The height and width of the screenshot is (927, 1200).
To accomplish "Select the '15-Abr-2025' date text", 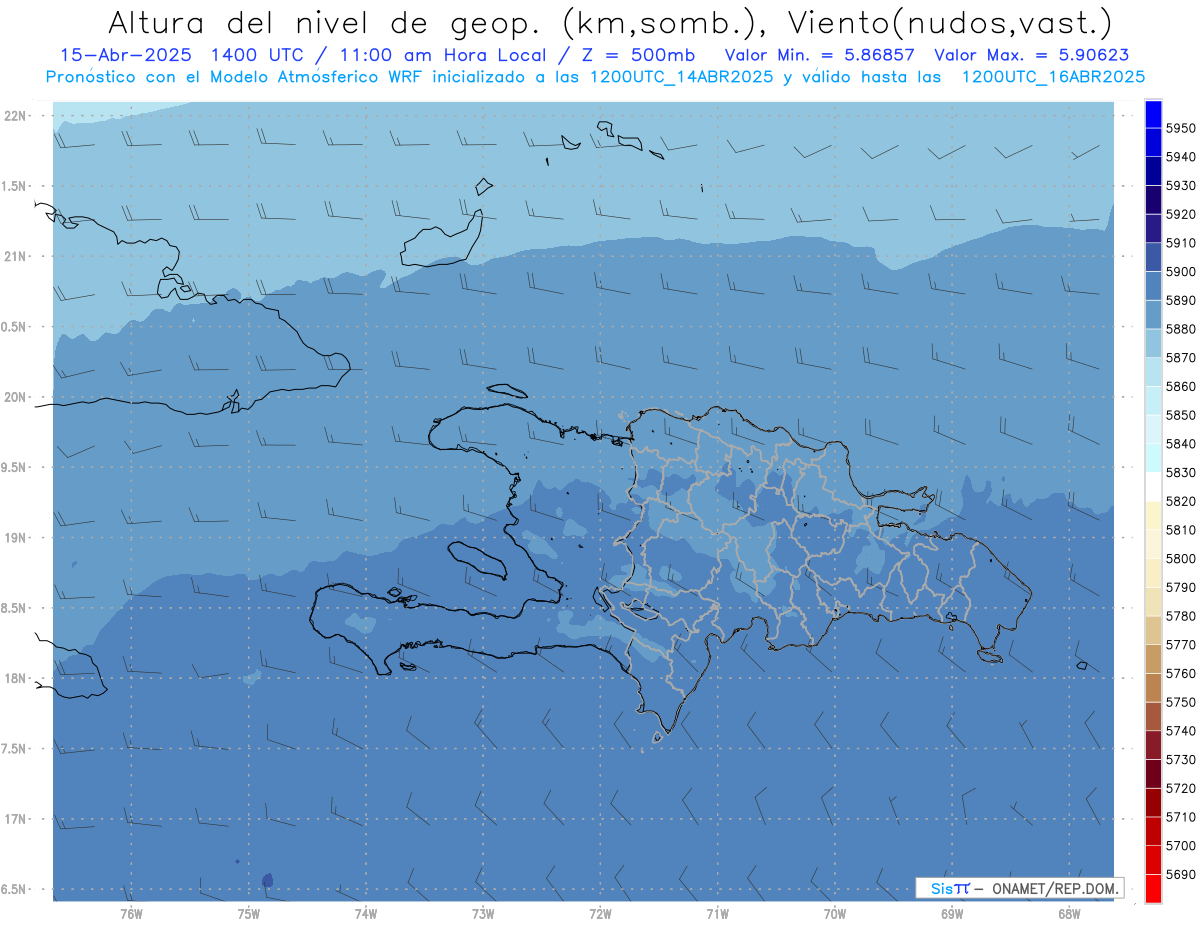I will [x=124, y=56].
